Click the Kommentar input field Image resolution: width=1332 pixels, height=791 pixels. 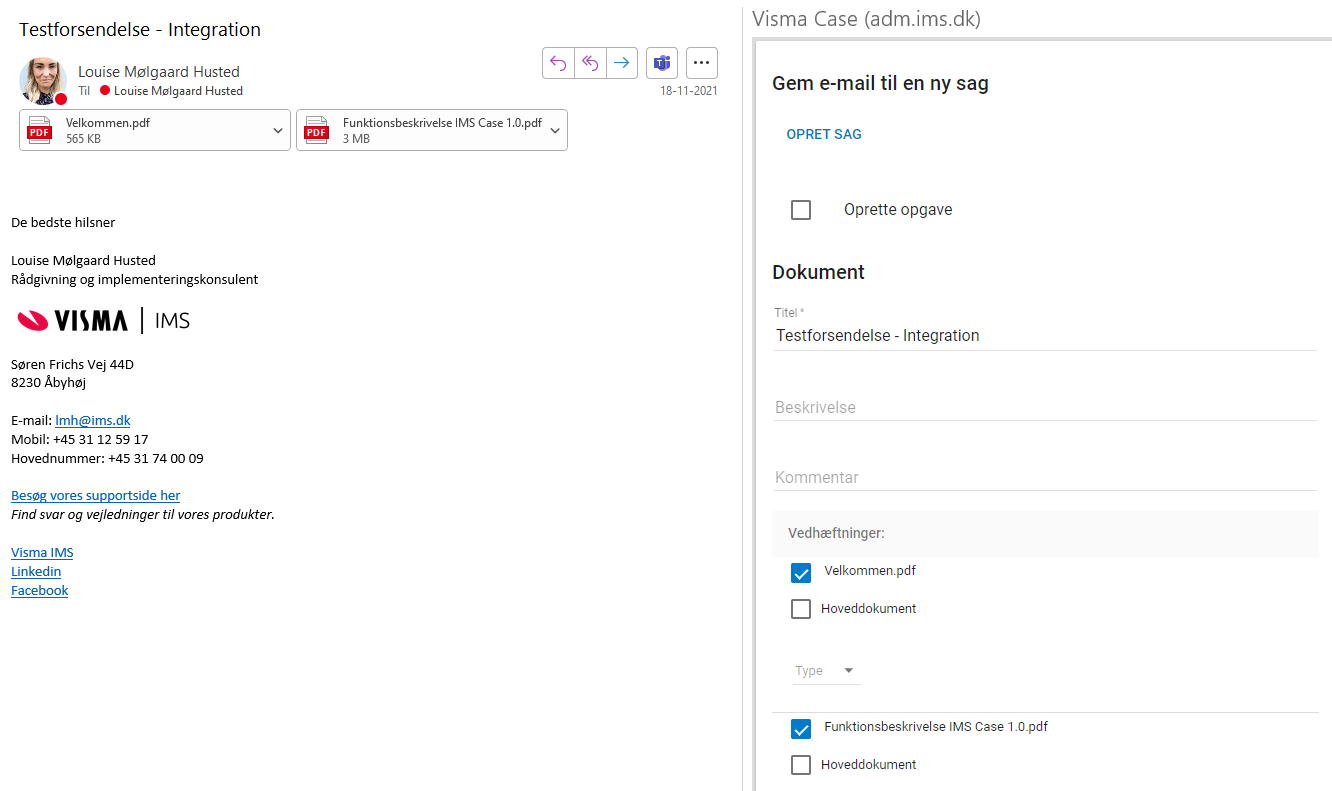pyautogui.click(x=1045, y=478)
